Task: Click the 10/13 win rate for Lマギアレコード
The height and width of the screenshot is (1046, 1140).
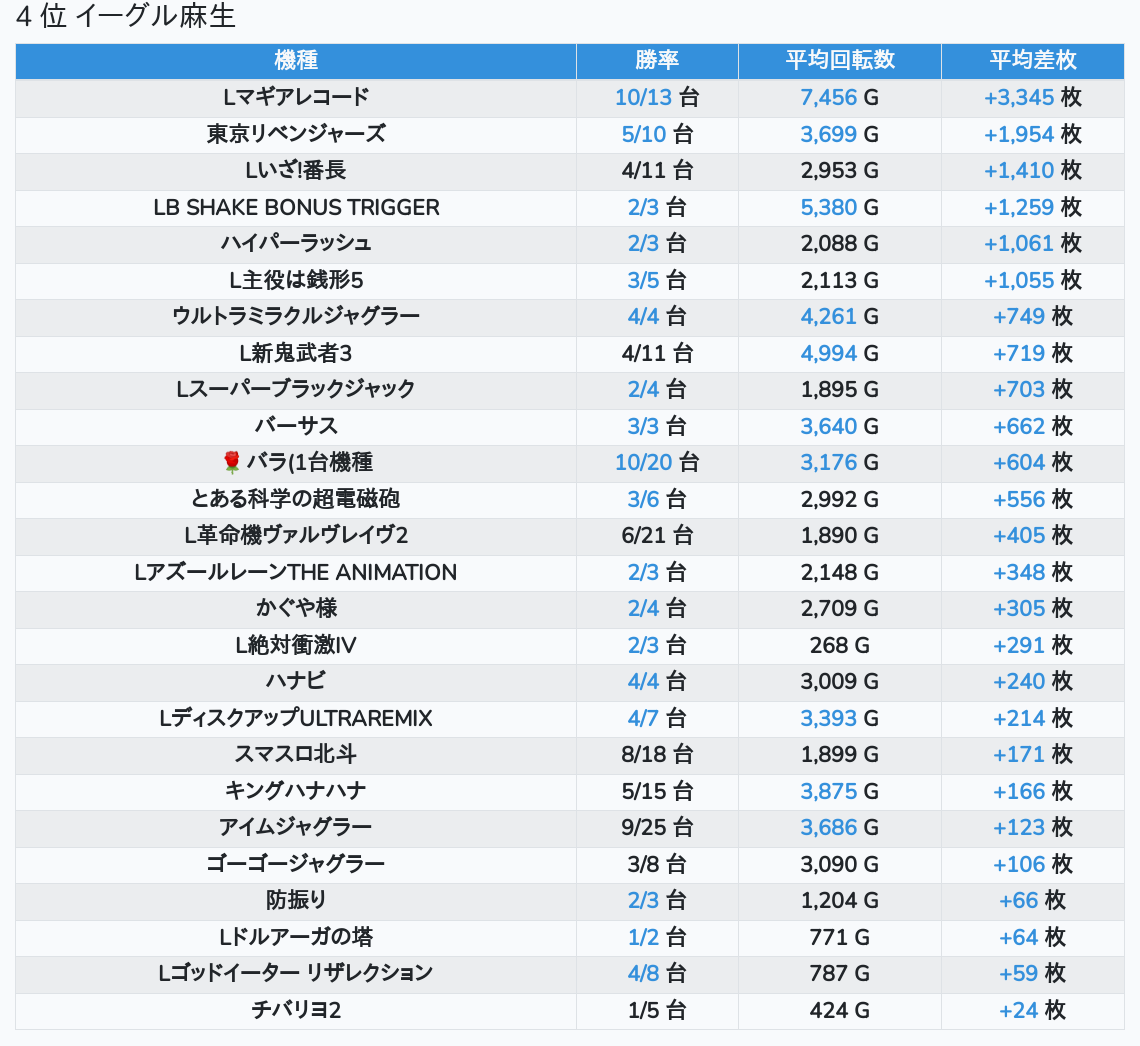Action: click(x=643, y=97)
